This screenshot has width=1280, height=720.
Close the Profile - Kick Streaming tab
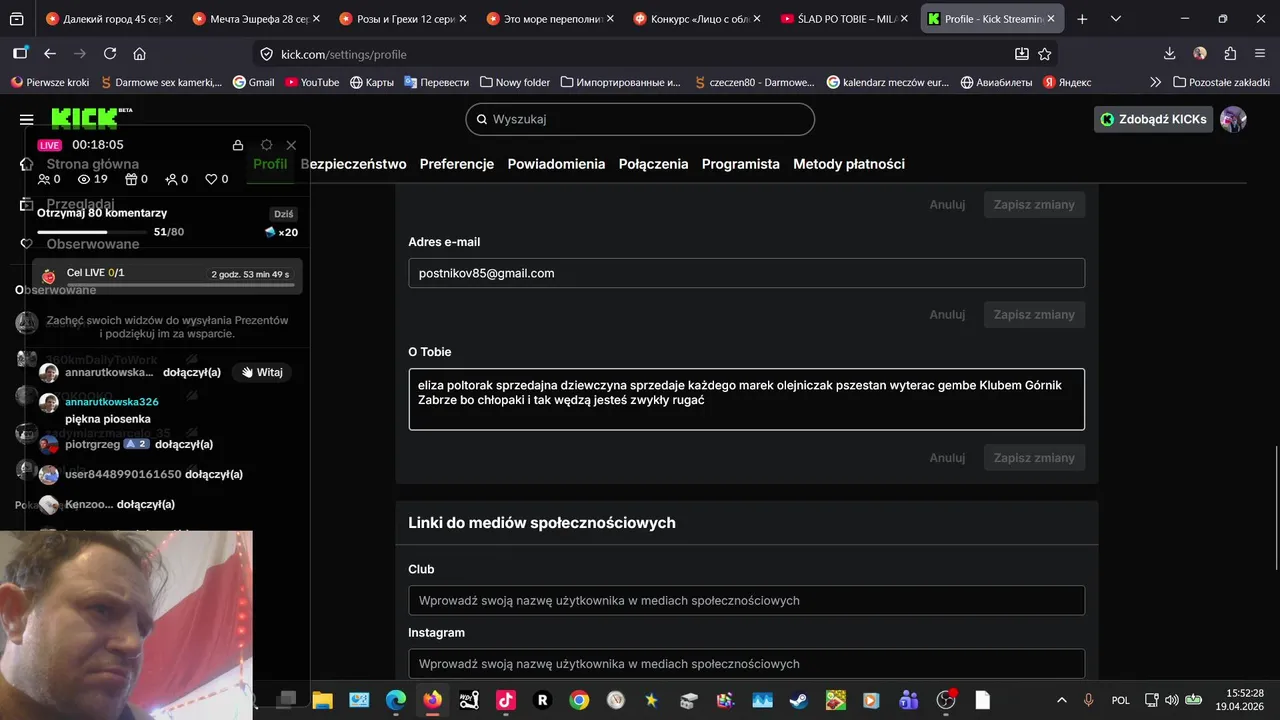[1051, 19]
